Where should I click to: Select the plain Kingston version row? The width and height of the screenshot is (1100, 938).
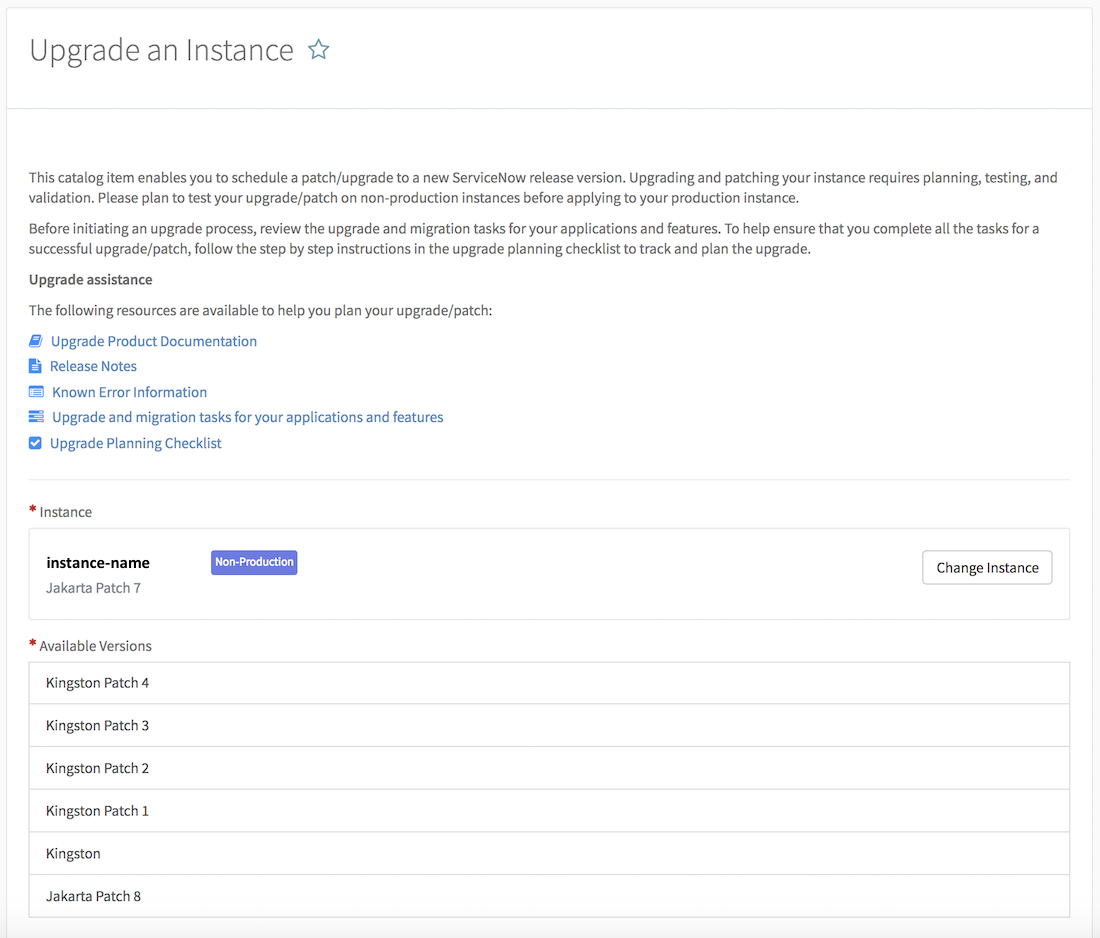[x=549, y=854]
